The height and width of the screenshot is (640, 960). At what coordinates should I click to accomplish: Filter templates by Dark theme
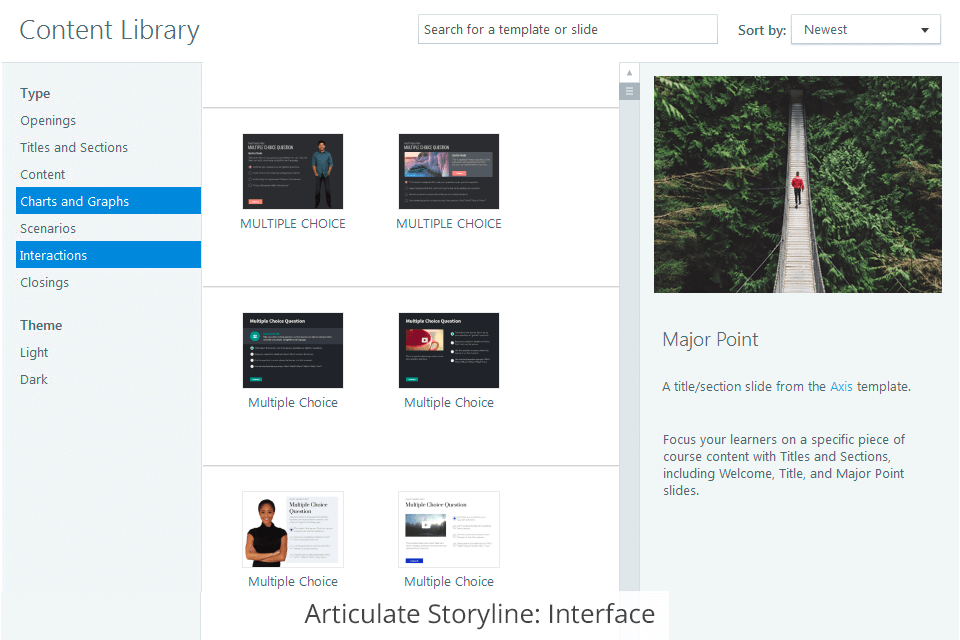pos(34,379)
